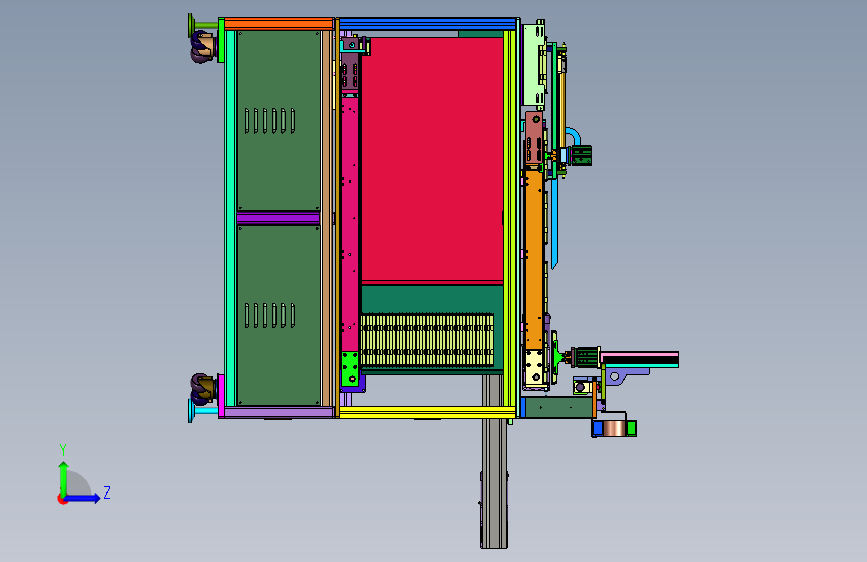Select the slotted yellow grille component
Screen dimensions: 867x562
pyautogui.click(x=426, y=340)
